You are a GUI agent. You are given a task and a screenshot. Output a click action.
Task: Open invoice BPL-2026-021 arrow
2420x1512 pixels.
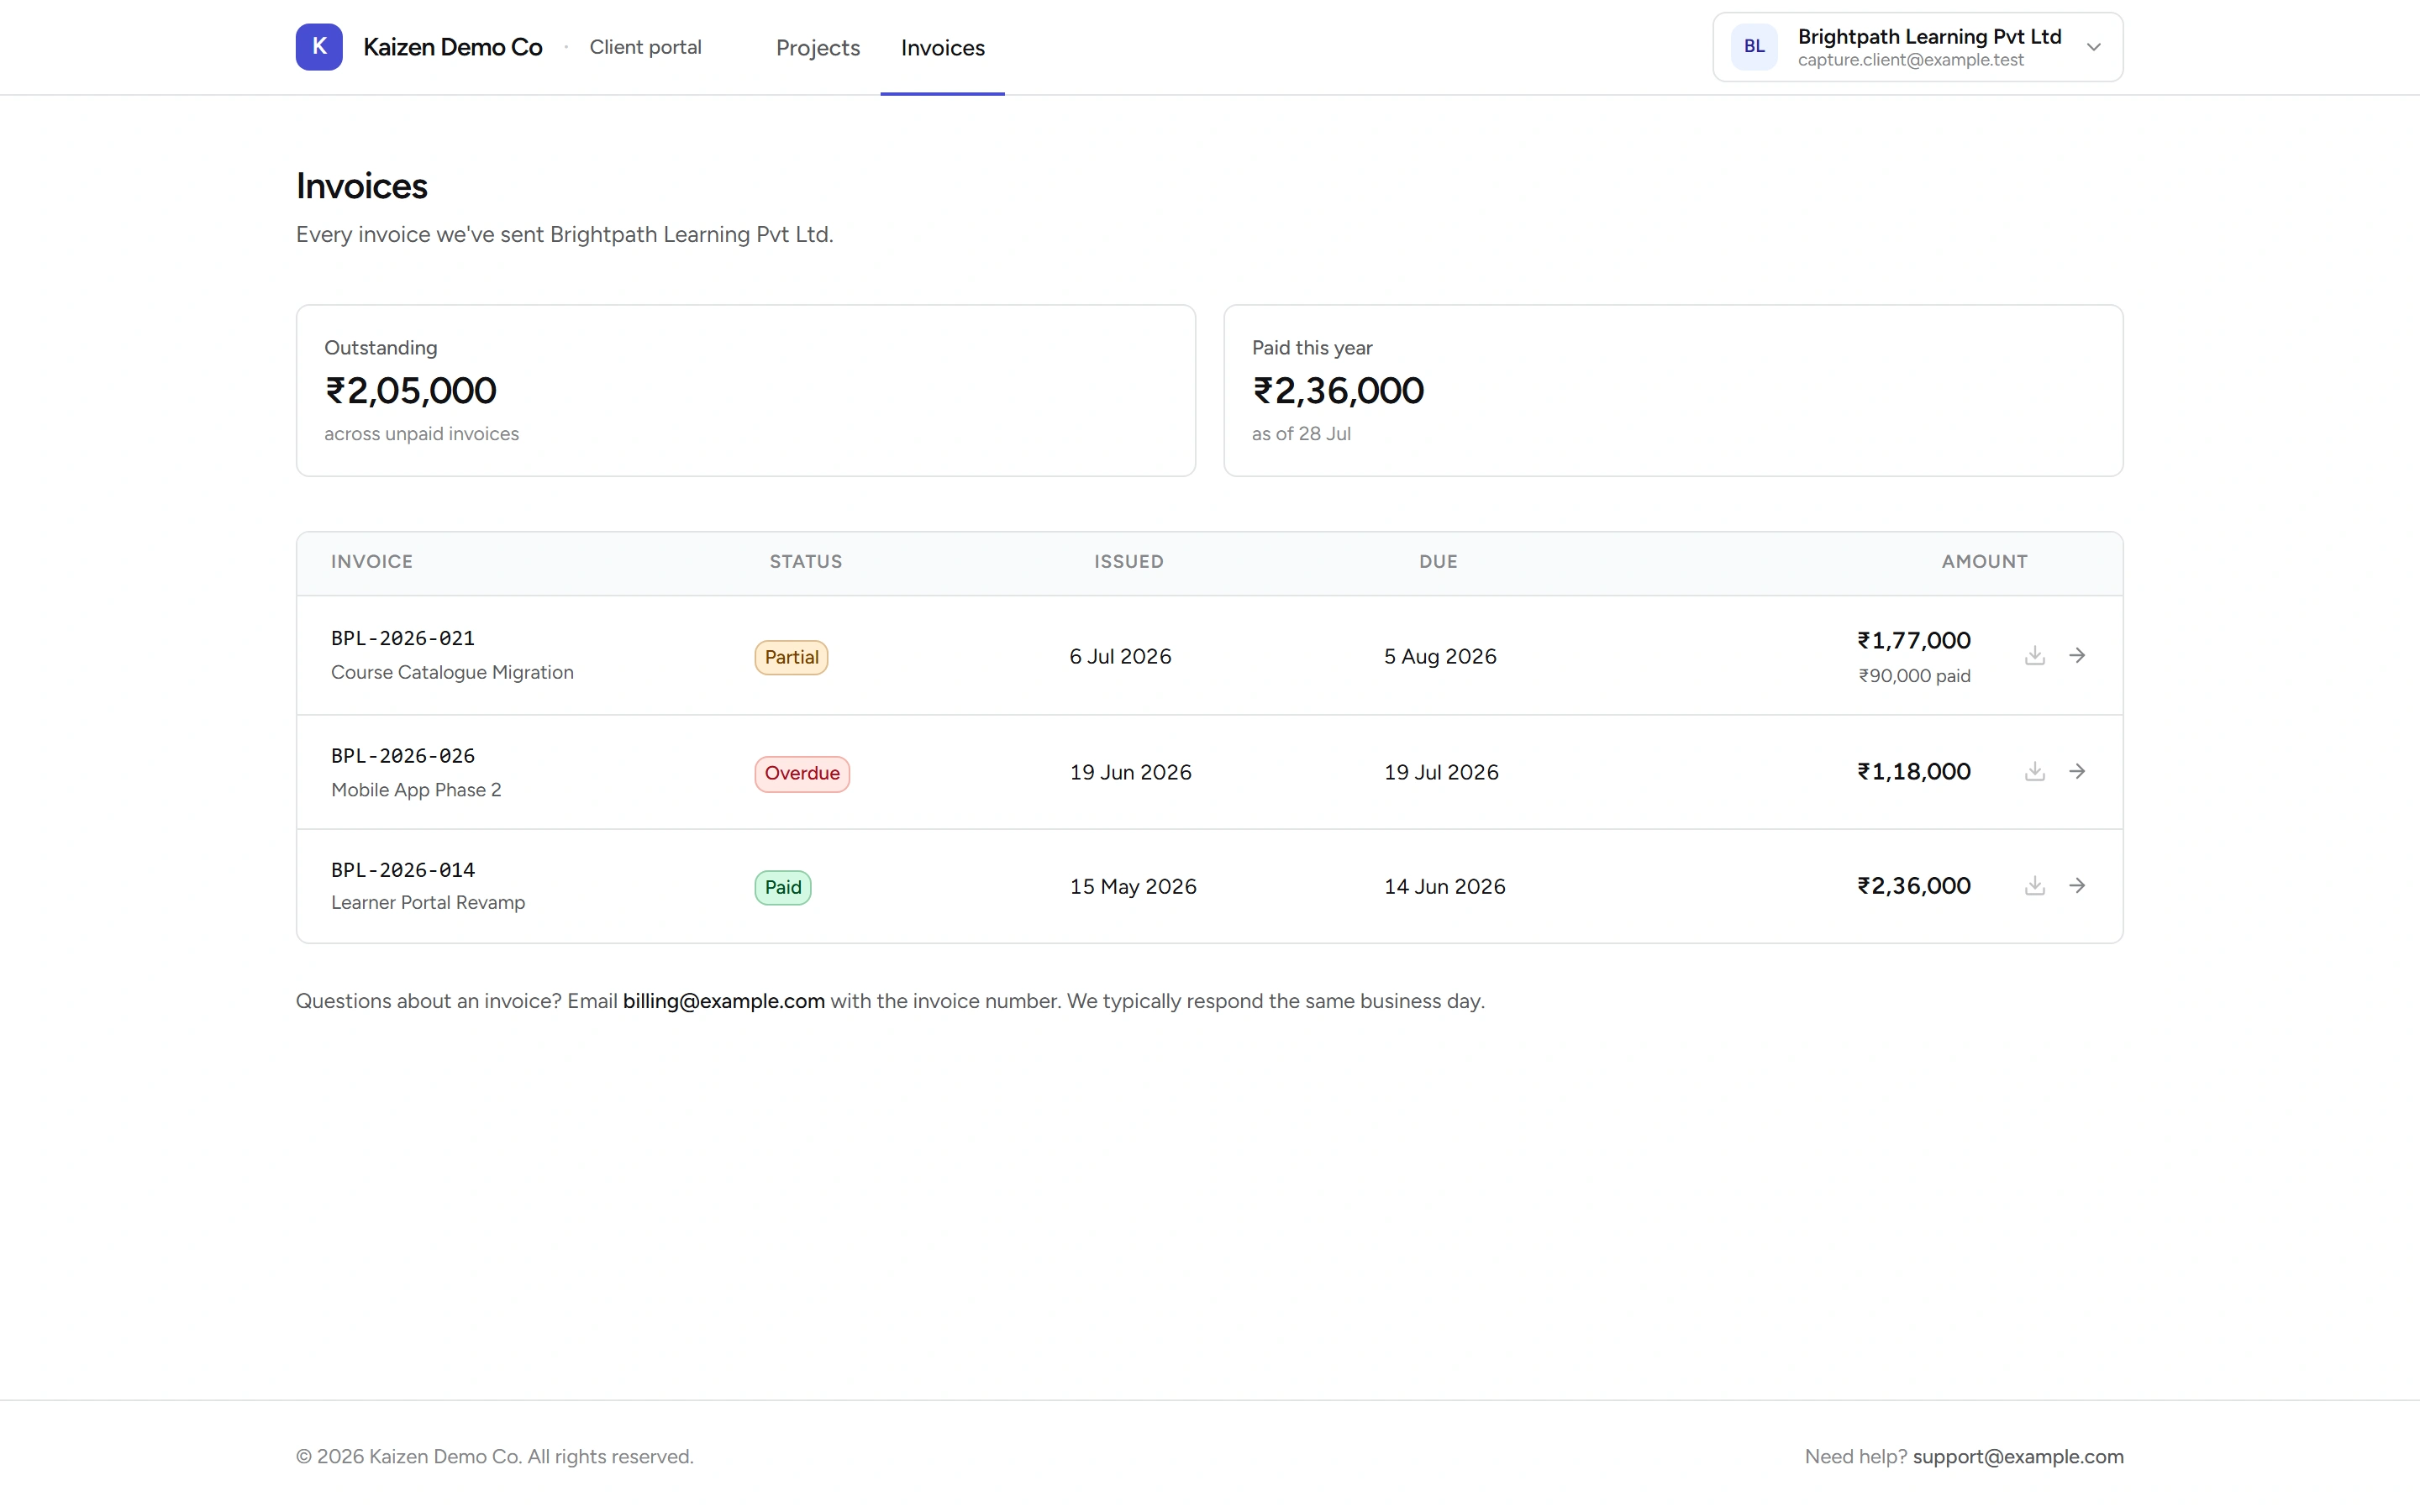tap(2077, 656)
